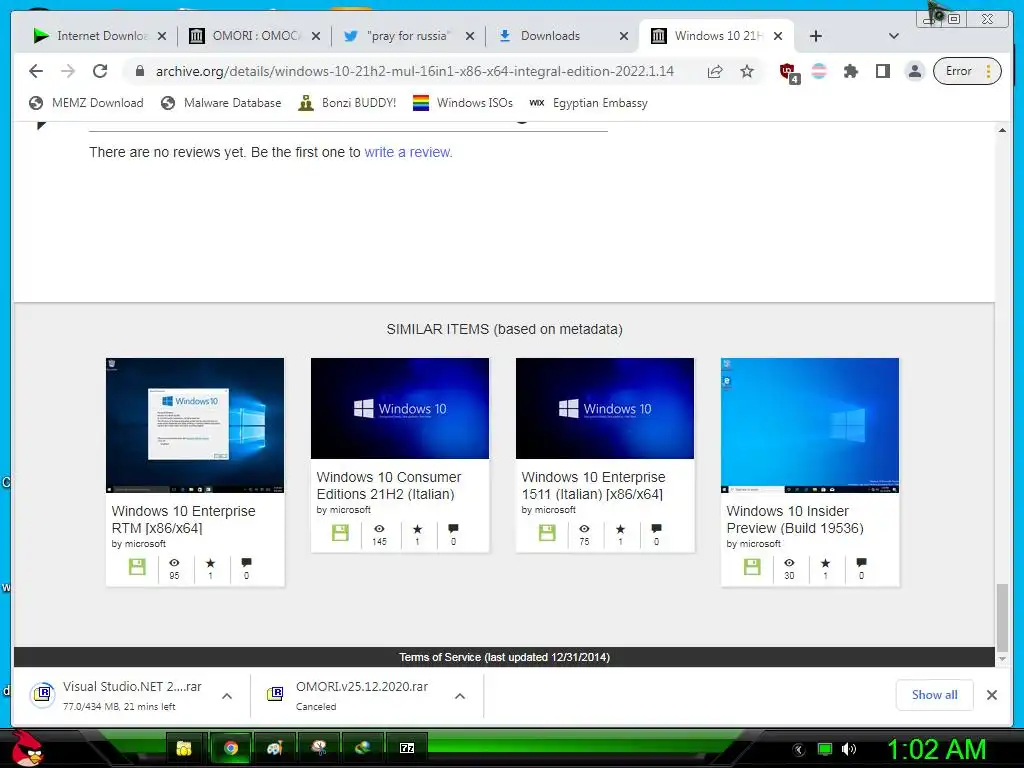Click Terms of Service footer link

tap(504, 657)
